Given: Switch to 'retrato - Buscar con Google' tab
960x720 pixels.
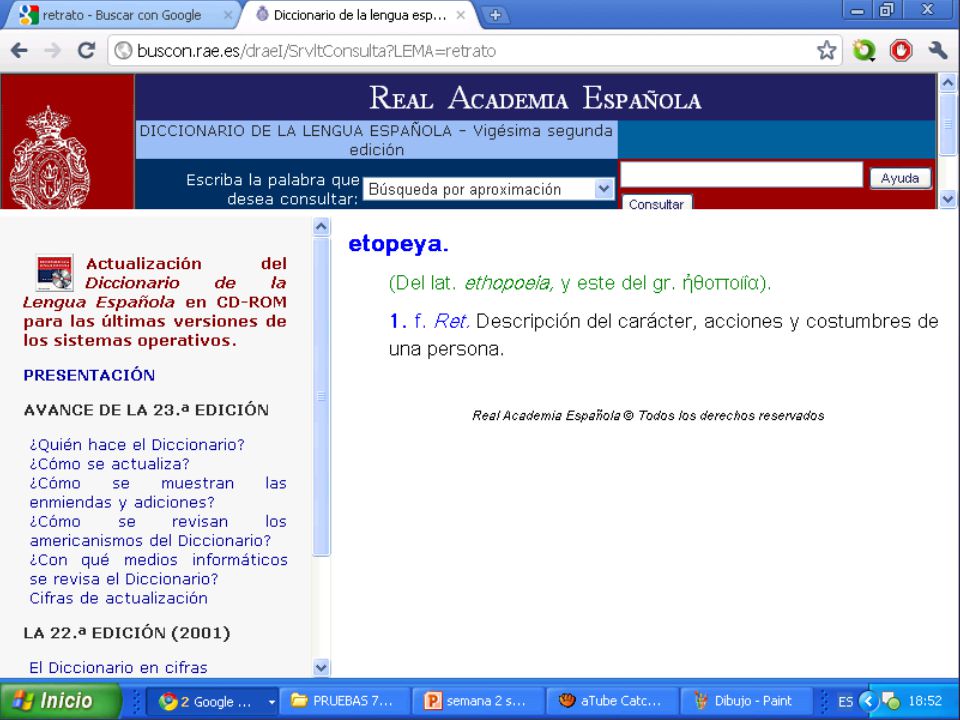Looking at the screenshot, I should (x=120, y=15).
